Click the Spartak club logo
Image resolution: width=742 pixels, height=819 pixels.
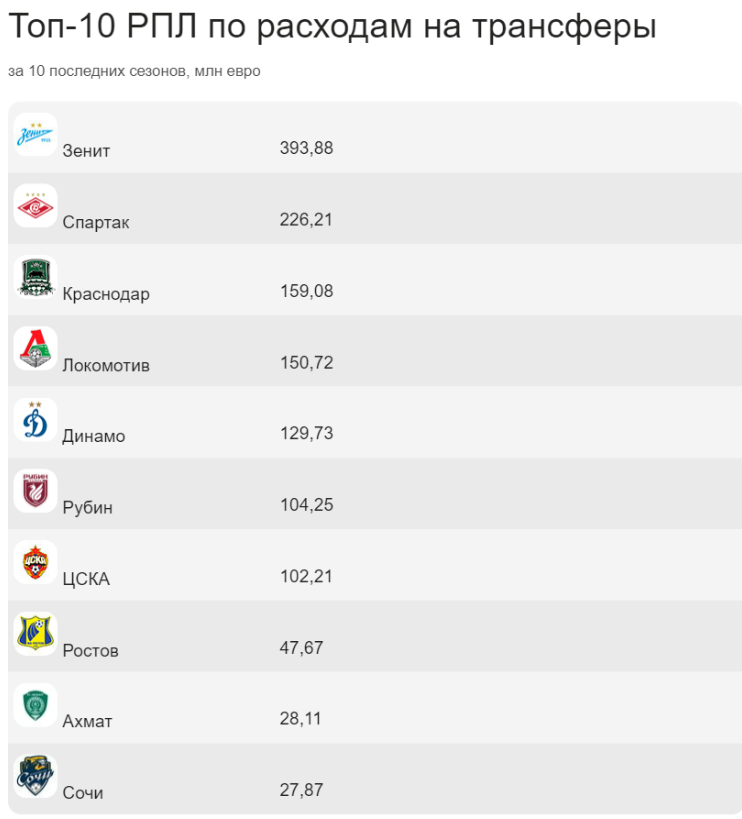(x=35, y=205)
